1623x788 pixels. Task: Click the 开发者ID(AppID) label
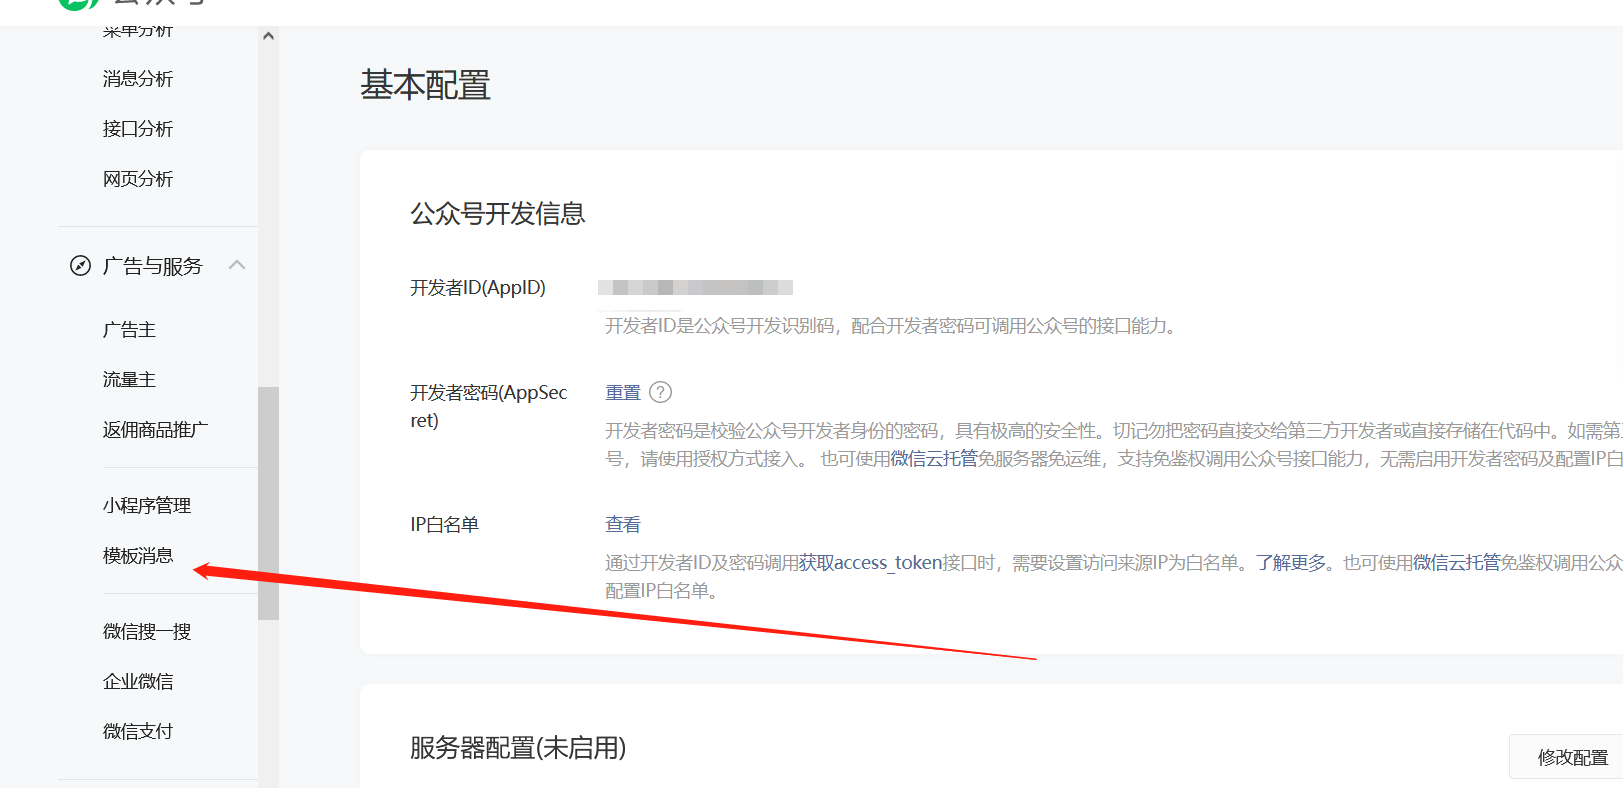click(478, 288)
